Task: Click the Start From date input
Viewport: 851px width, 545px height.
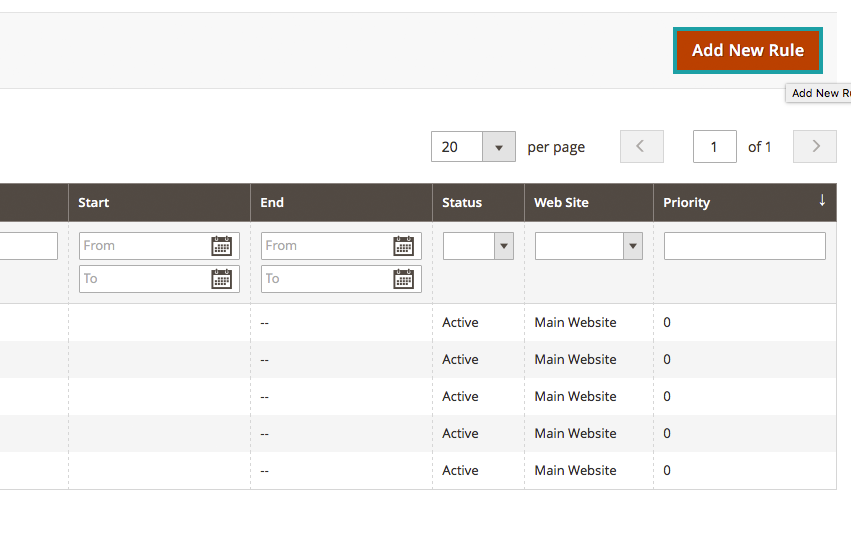Action: (143, 246)
